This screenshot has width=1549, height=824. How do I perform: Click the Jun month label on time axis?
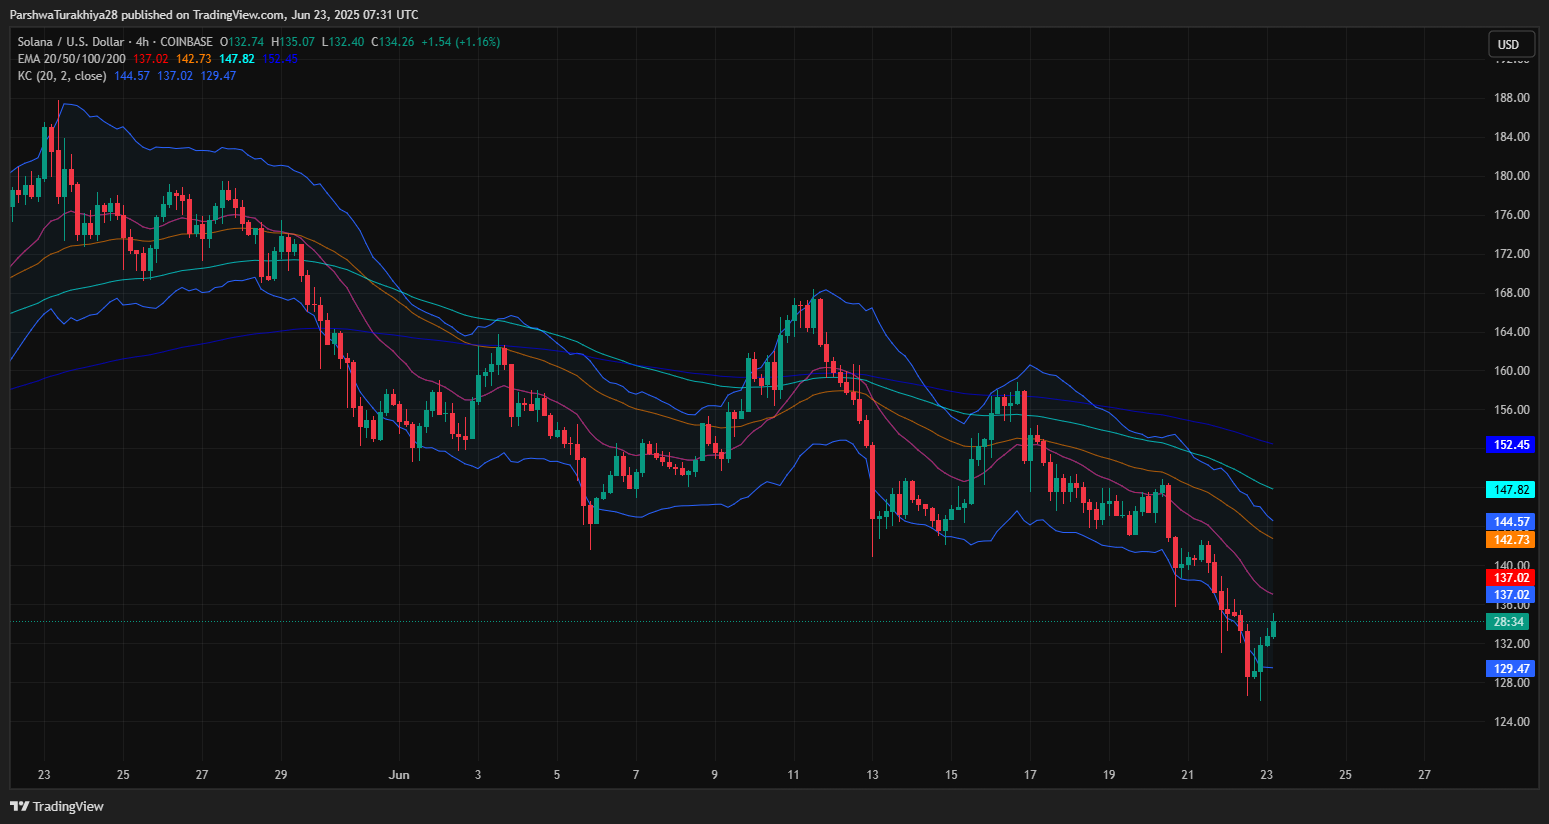(399, 775)
